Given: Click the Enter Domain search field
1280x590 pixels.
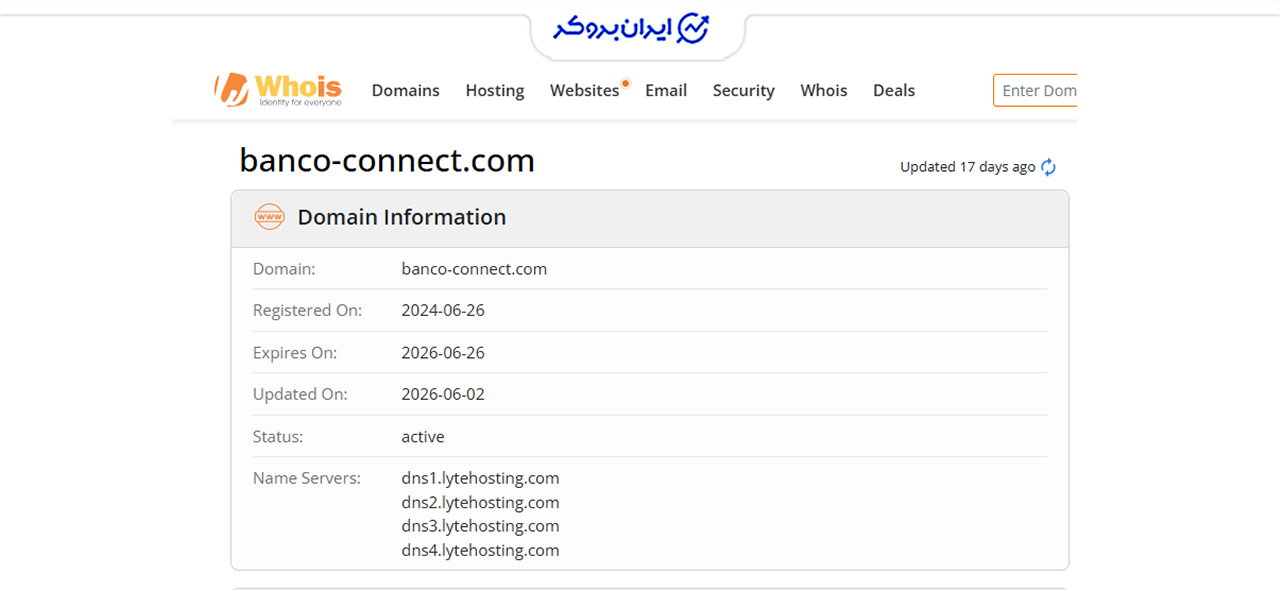Looking at the screenshot, I should 1035,90.
